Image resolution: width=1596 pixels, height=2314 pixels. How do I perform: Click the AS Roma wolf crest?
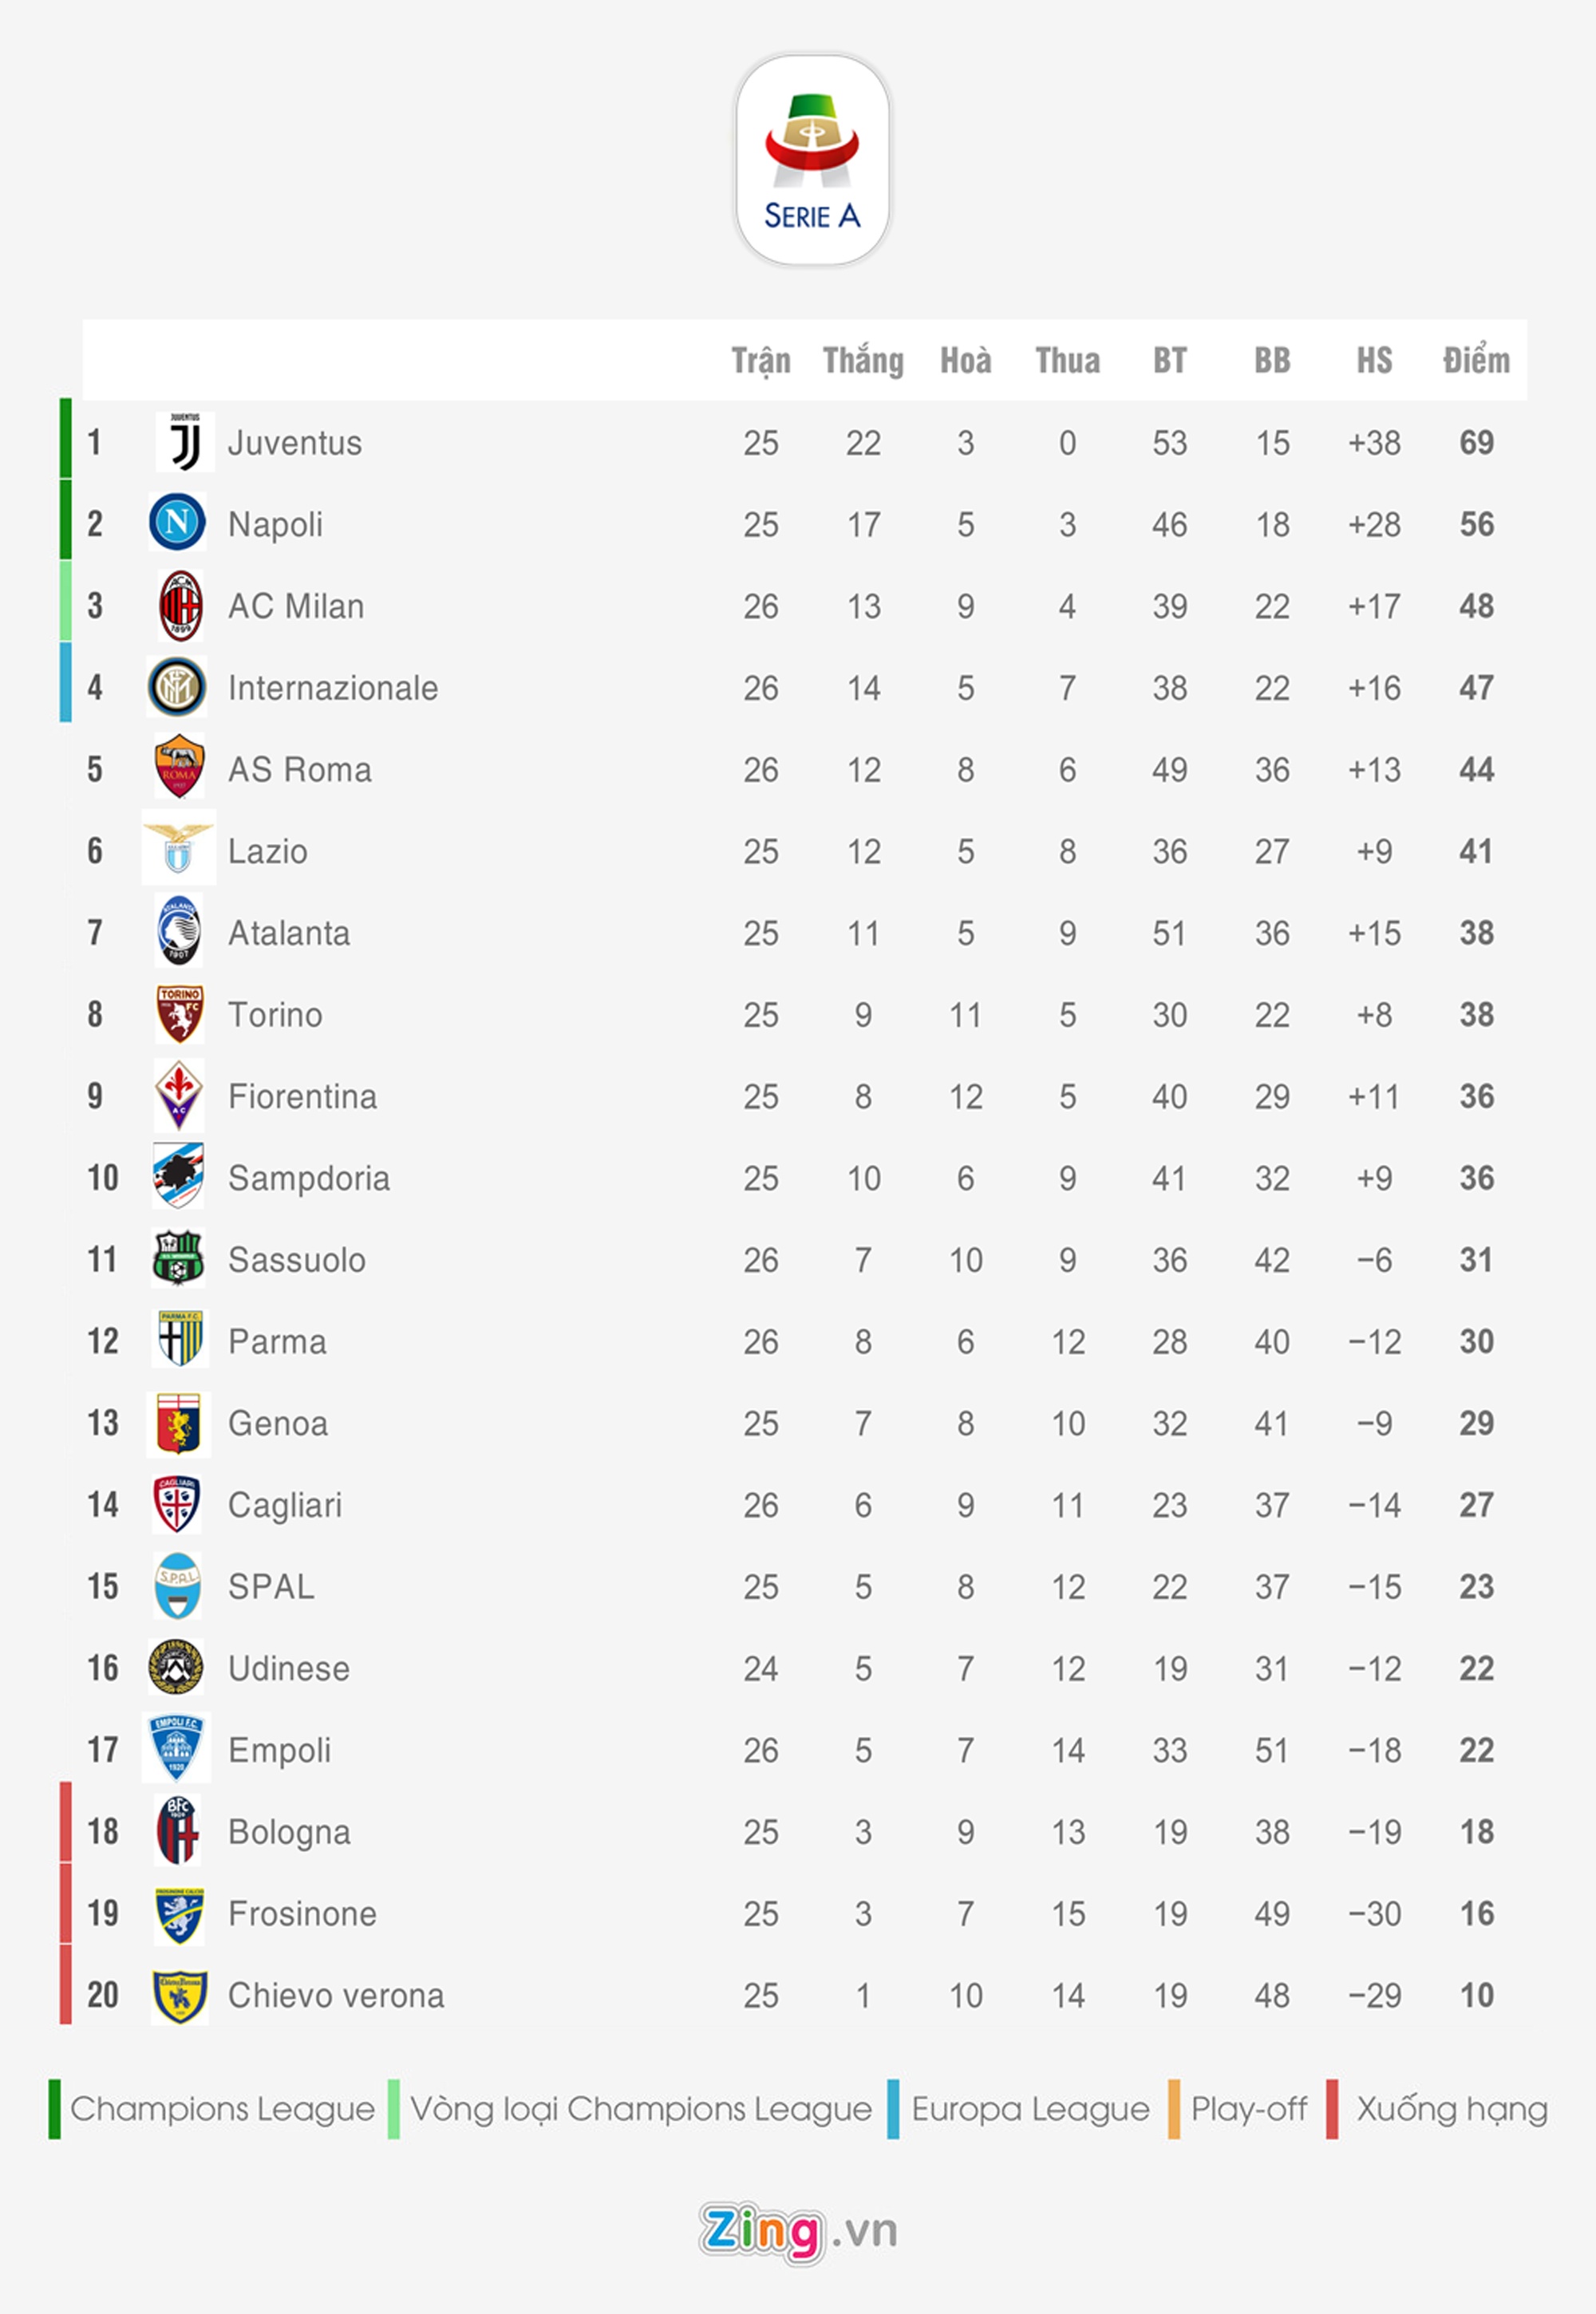coord(179,768)
